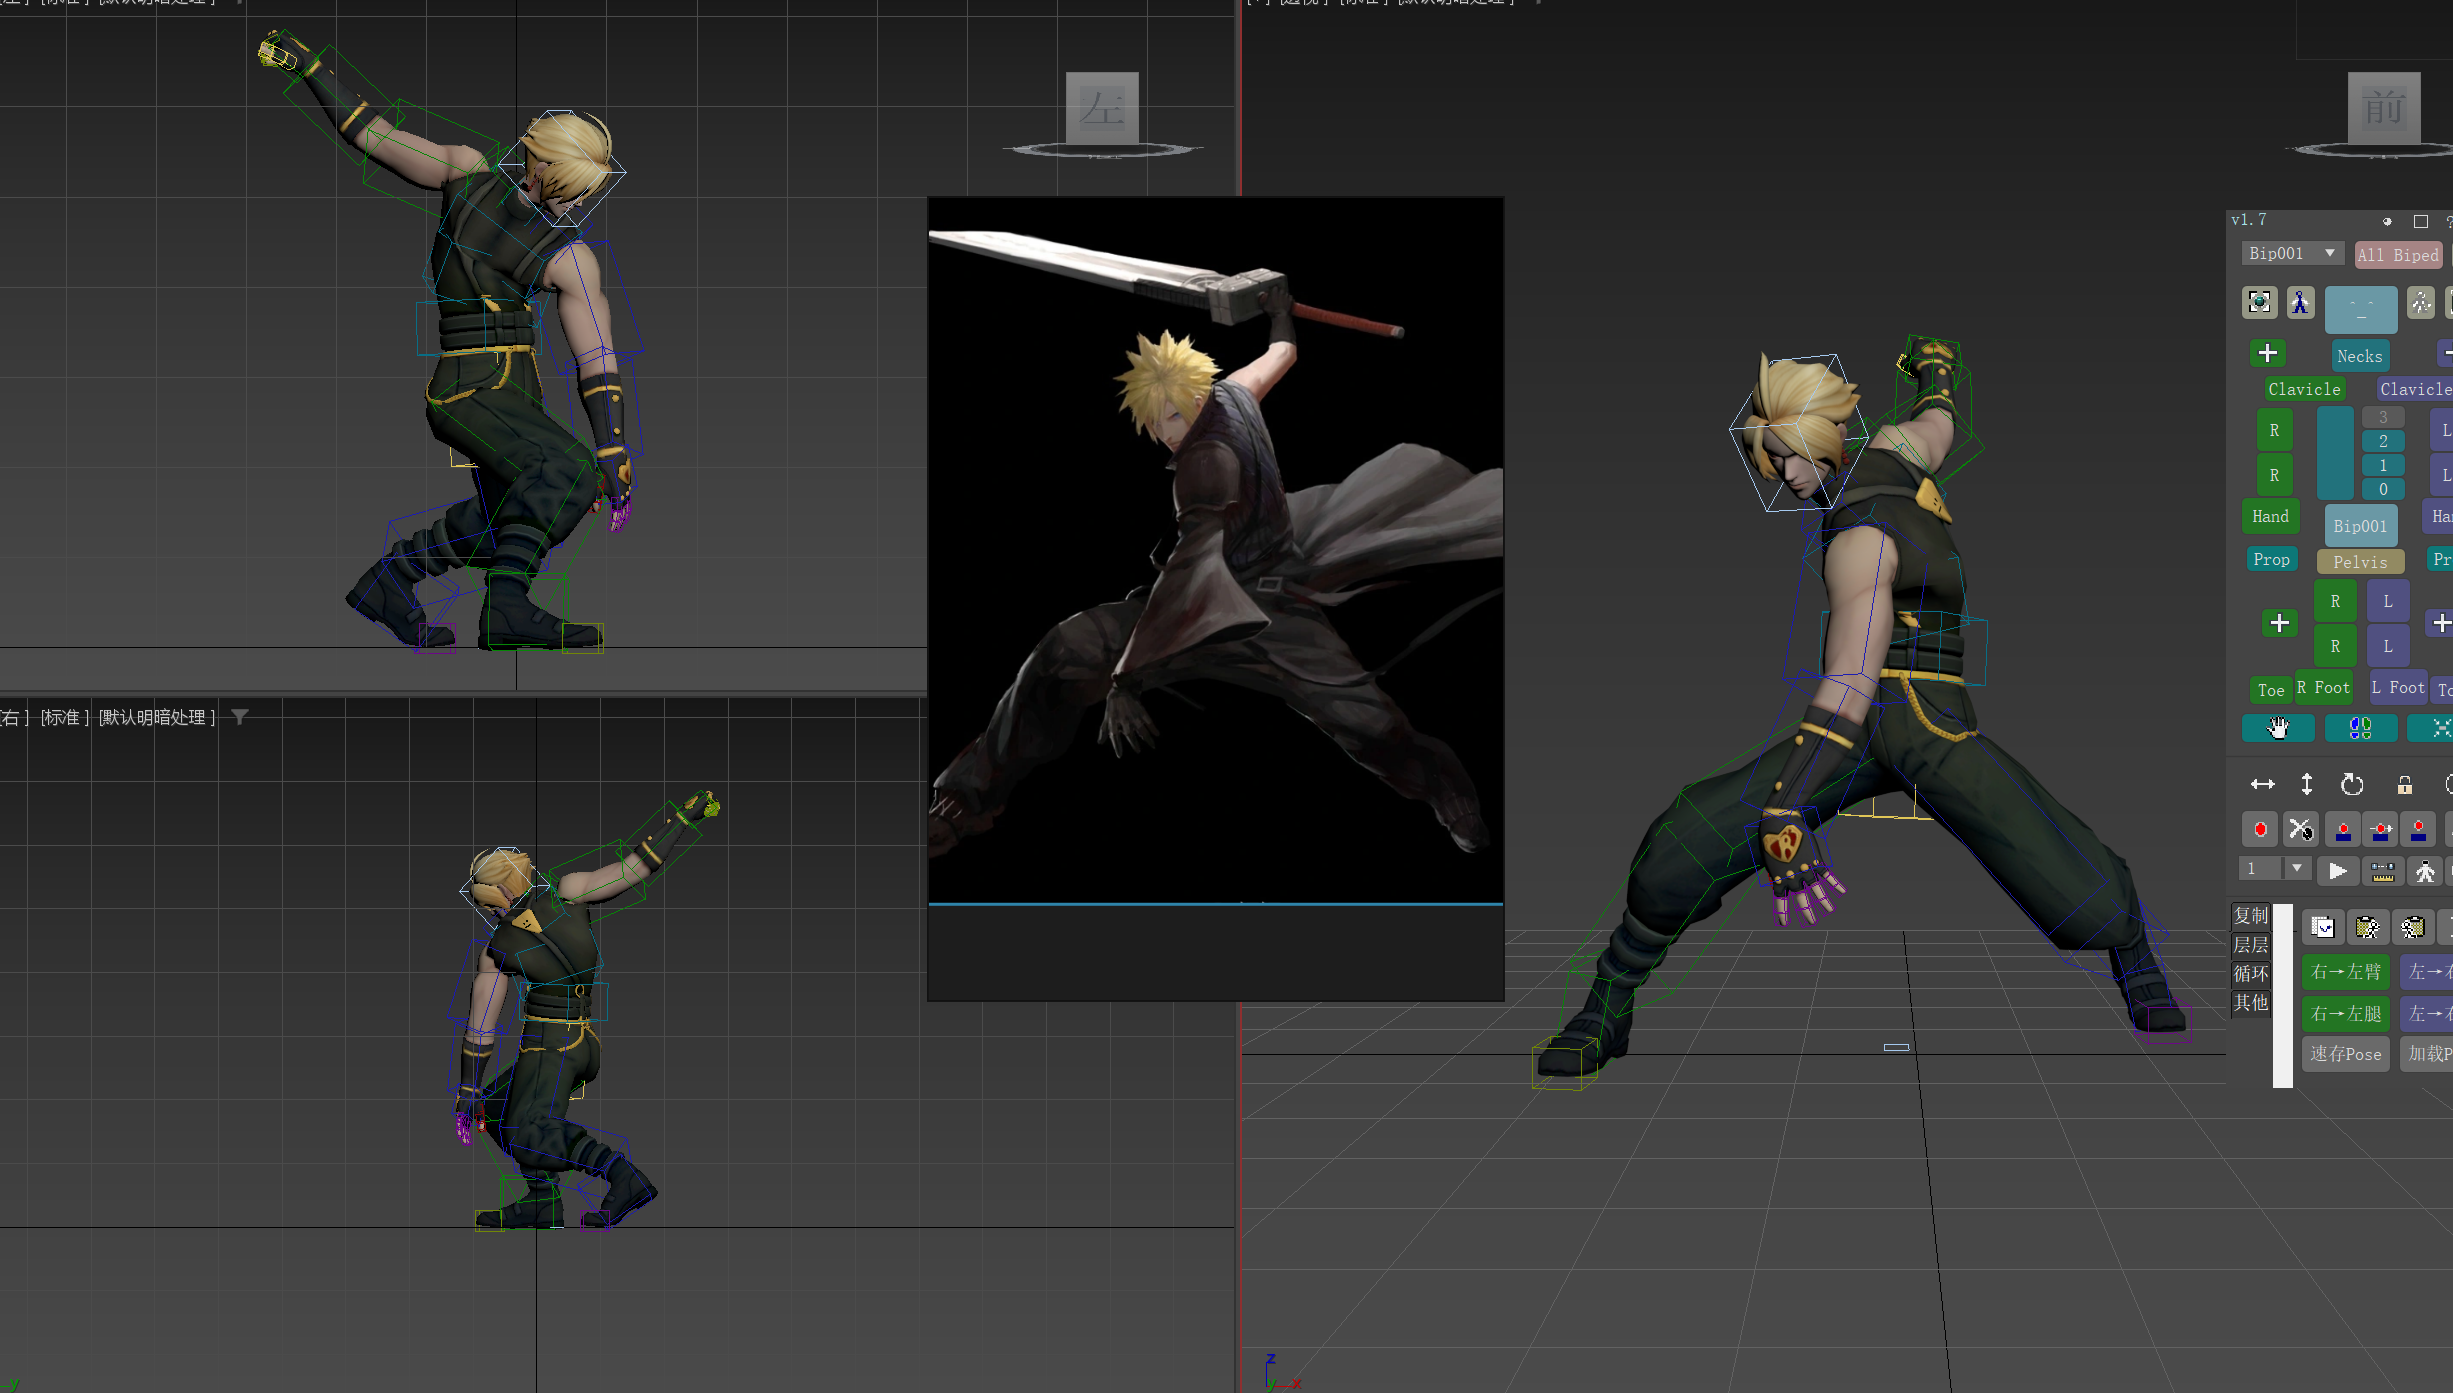Viewport: 2453px width, 1393px height.
Task: Click the rotate tool icon
Action: tap(2352, 785)
